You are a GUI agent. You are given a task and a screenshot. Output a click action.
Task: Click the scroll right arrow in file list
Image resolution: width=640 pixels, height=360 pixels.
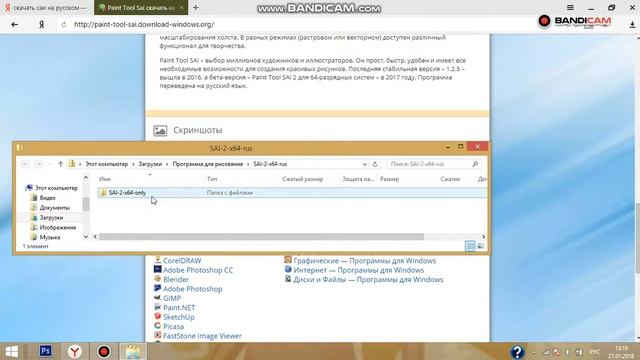[483, 237]
